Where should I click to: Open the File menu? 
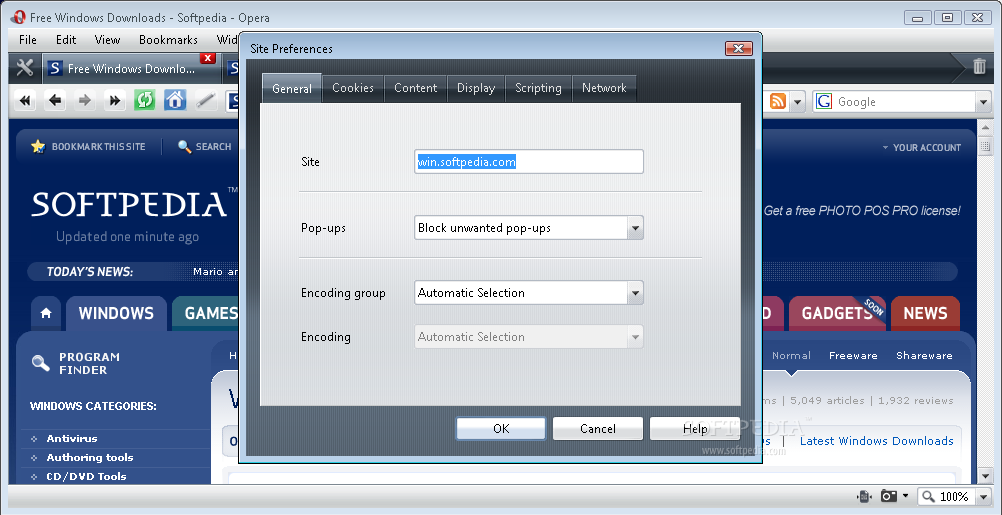pyautogui.click(x=28, y=40)
